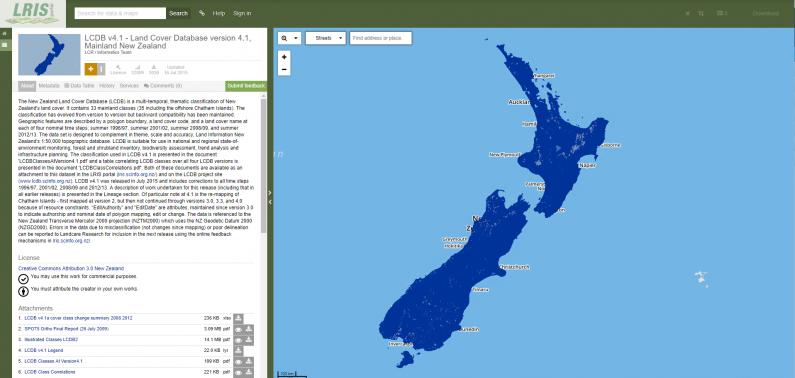Open the grey info options button beside plus
Viewport: 795px width, 378px height.
click(101, 69)
